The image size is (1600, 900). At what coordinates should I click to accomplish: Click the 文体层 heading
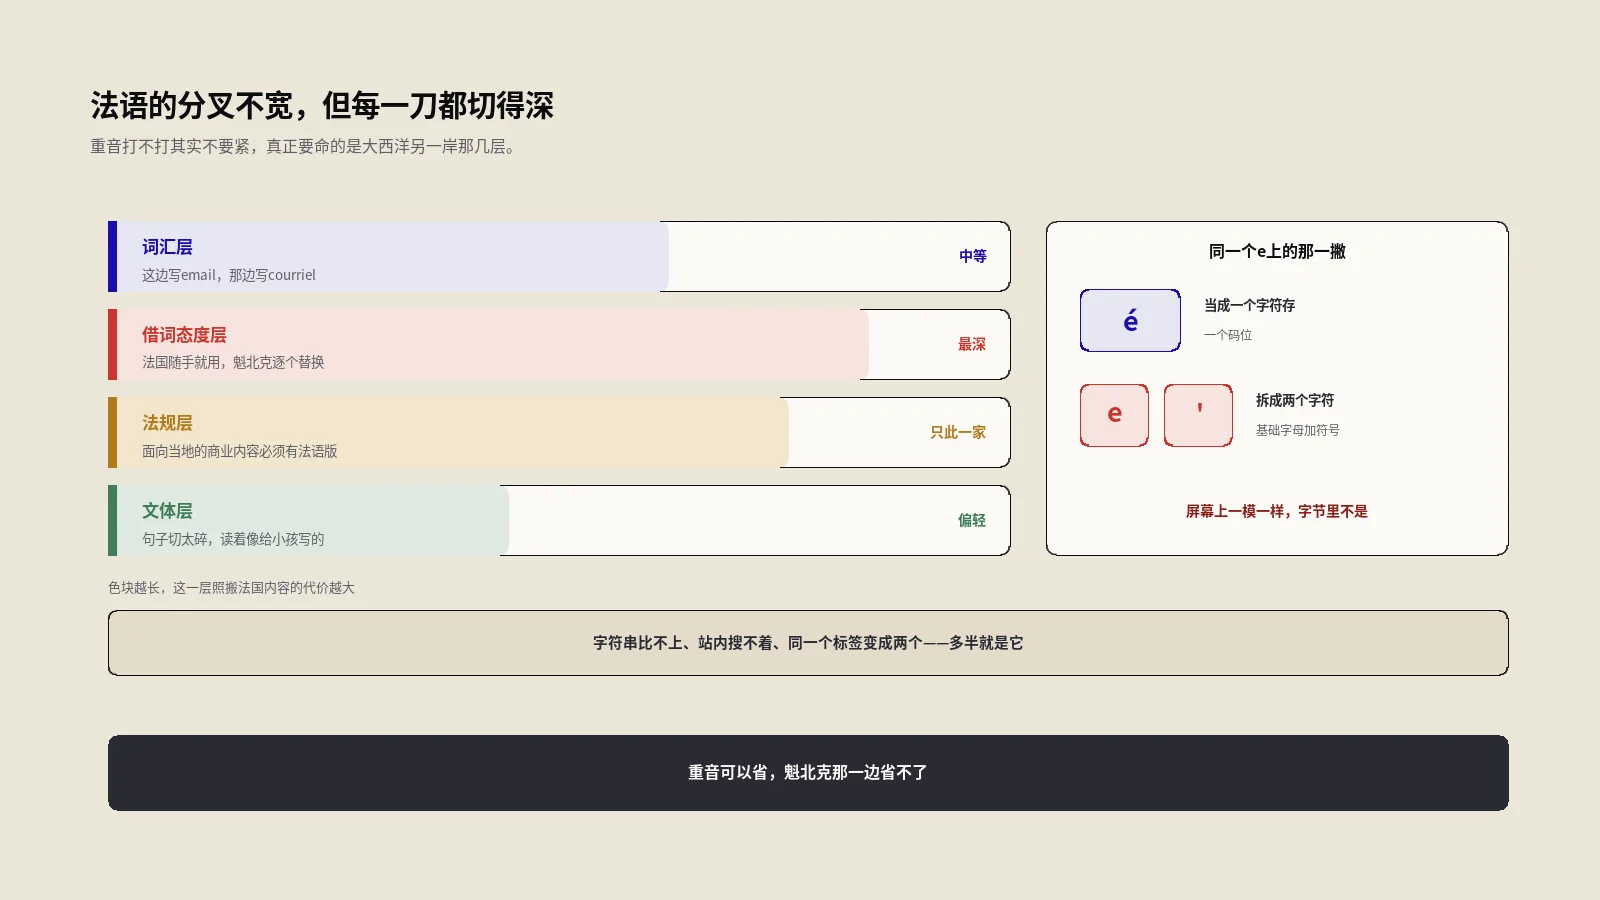pyautogui.click(x=167, y=511)
